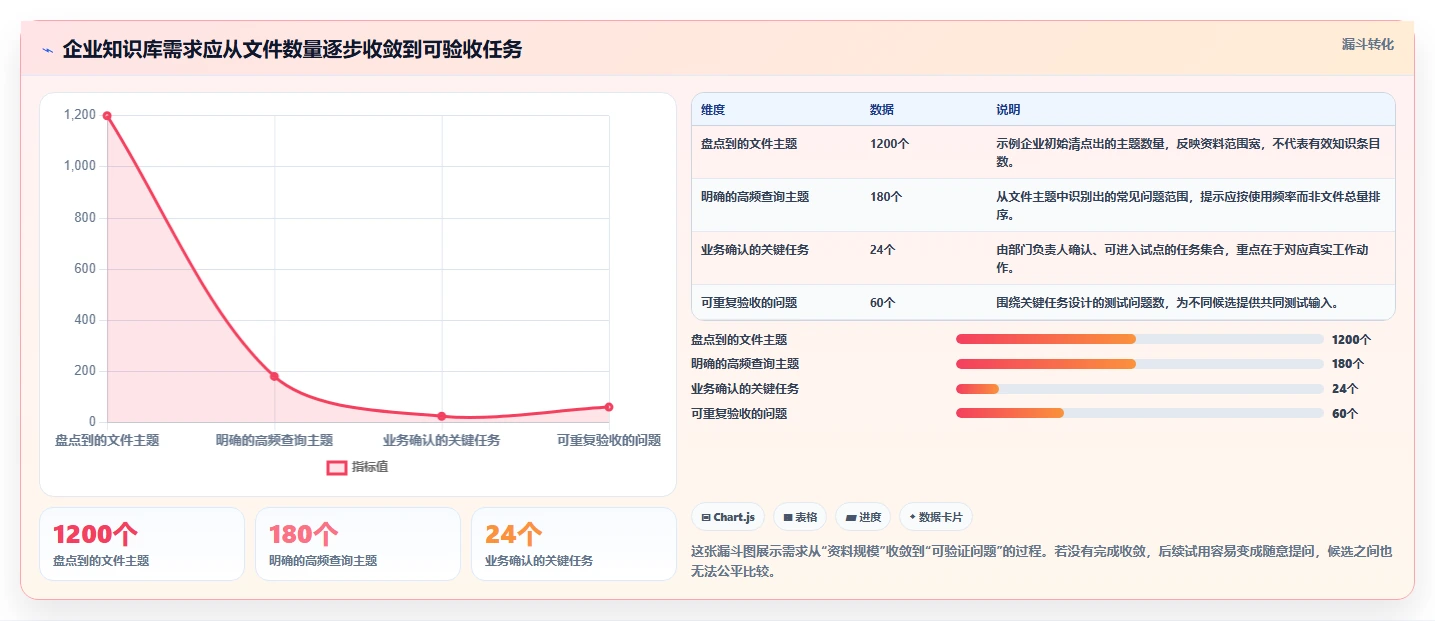This screenshot has width=1435, height=621.
Task: Click x-axis label 业务确认的关键任务
Action: point(442,440)
